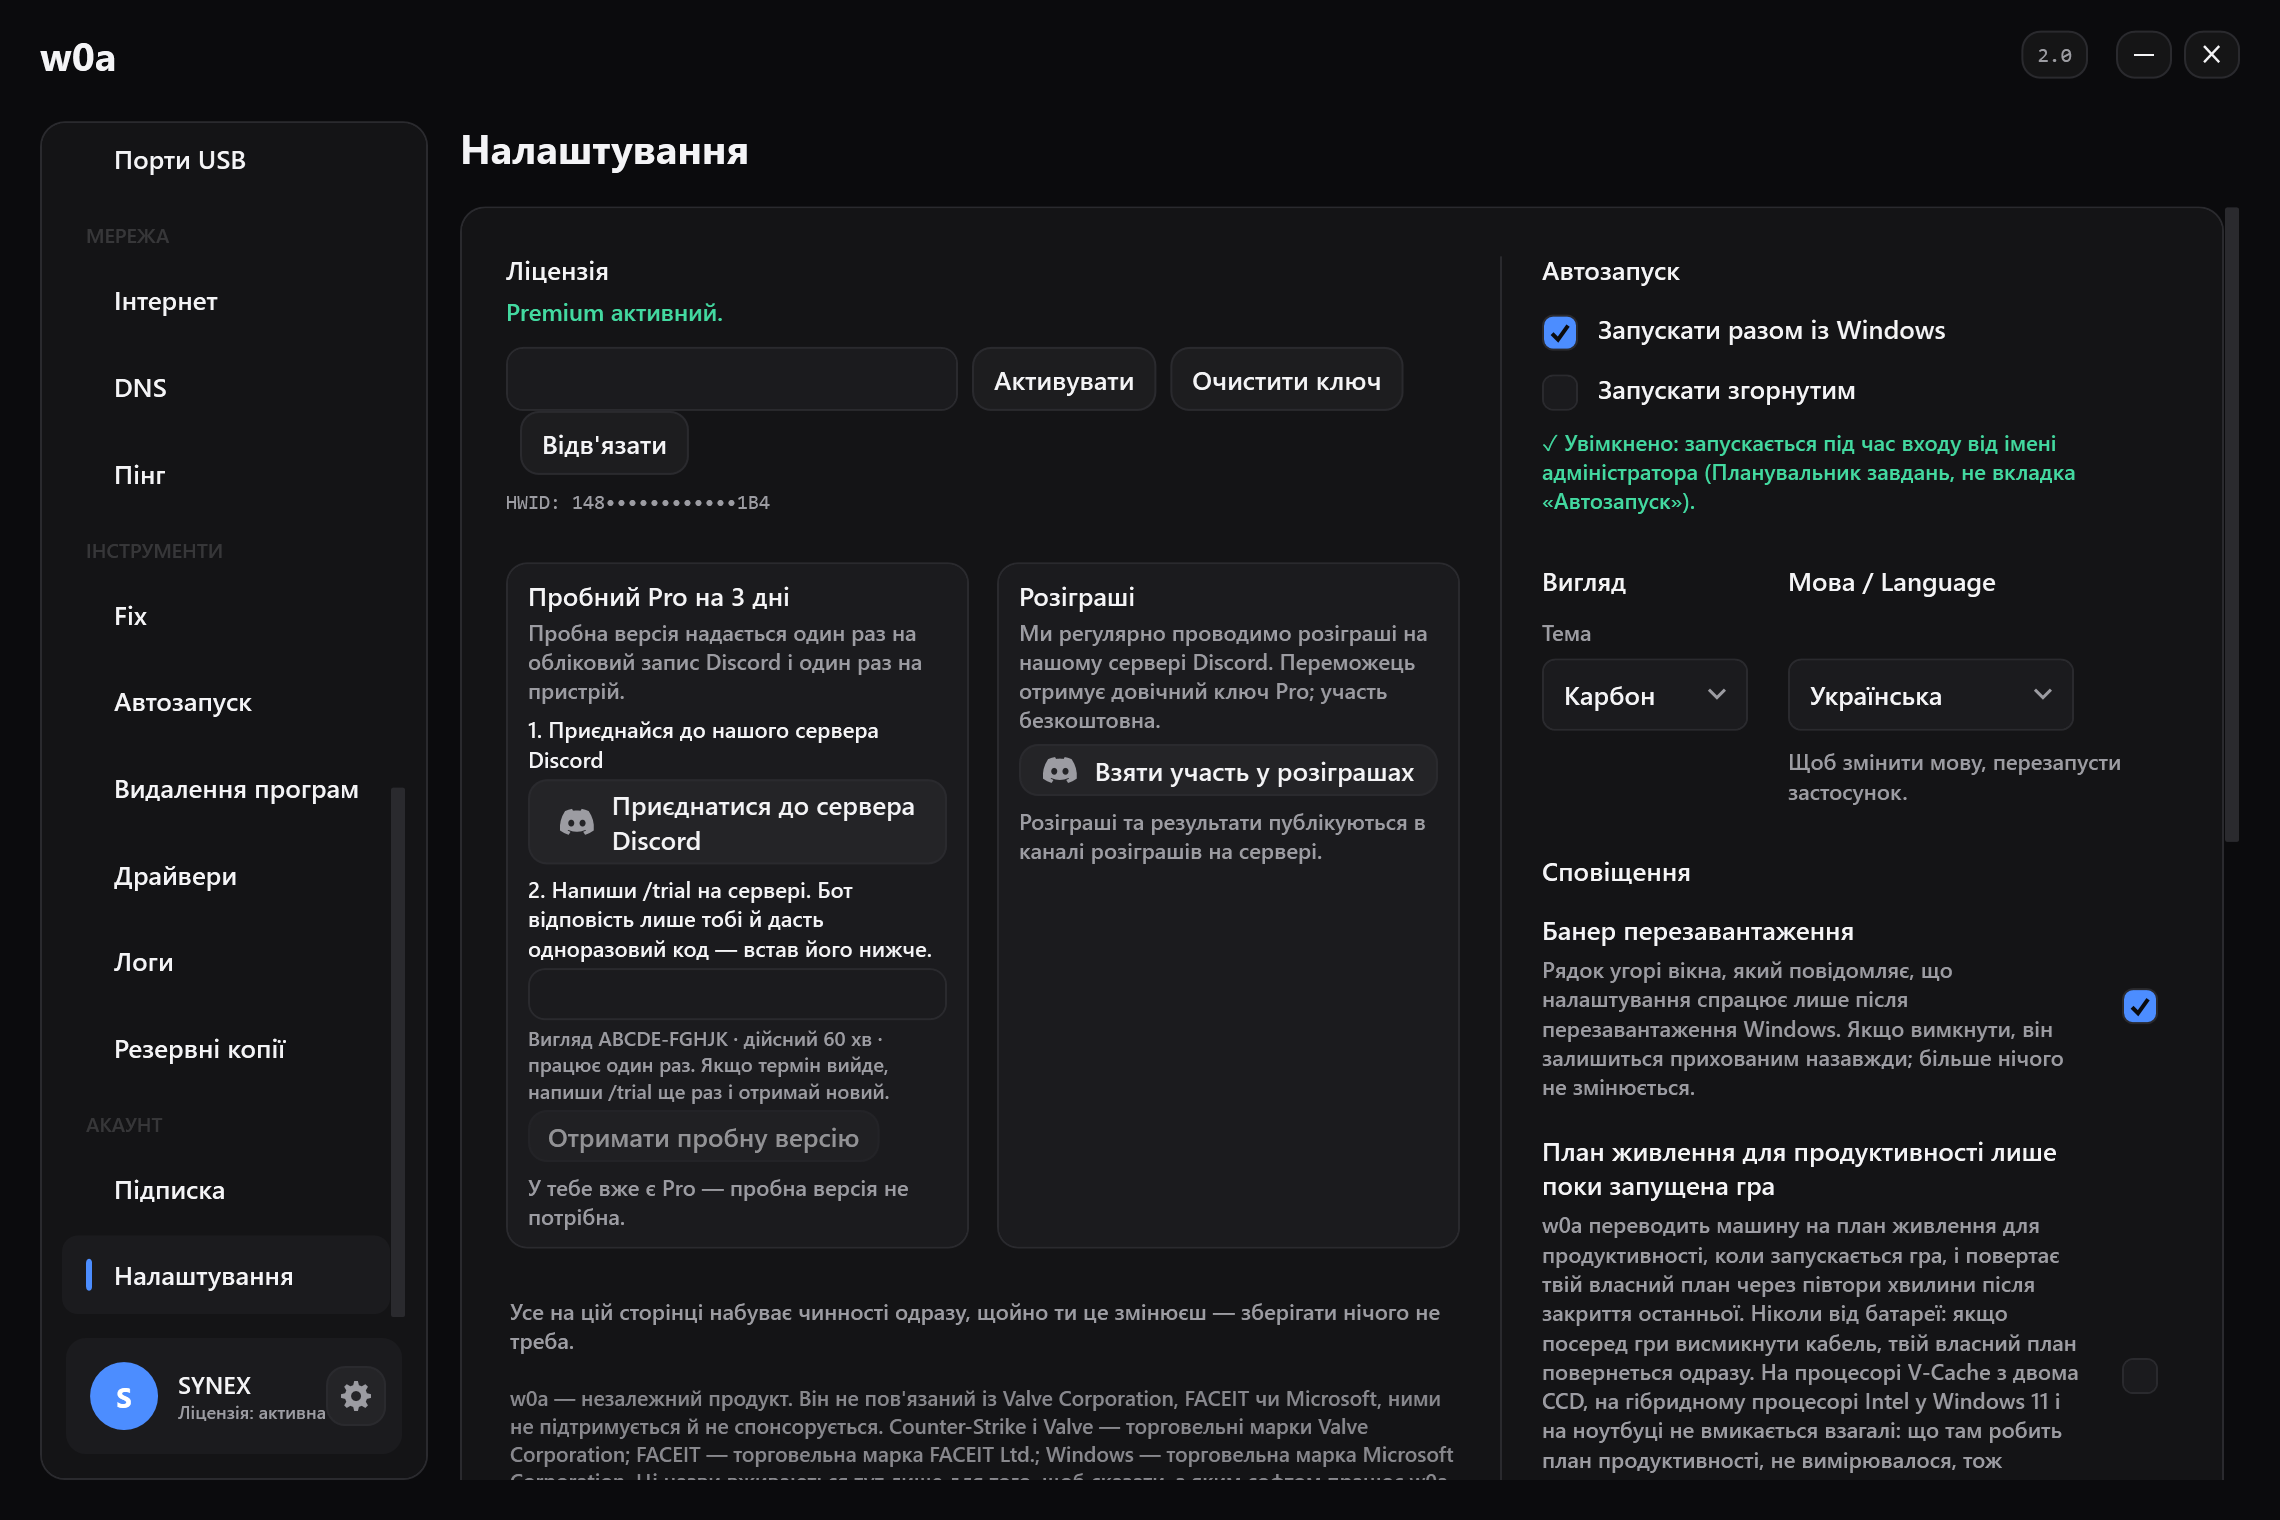Click the gear icon next to SYNEX profile
The height and width of the screenshot is (1520, 2280).
356,1395
